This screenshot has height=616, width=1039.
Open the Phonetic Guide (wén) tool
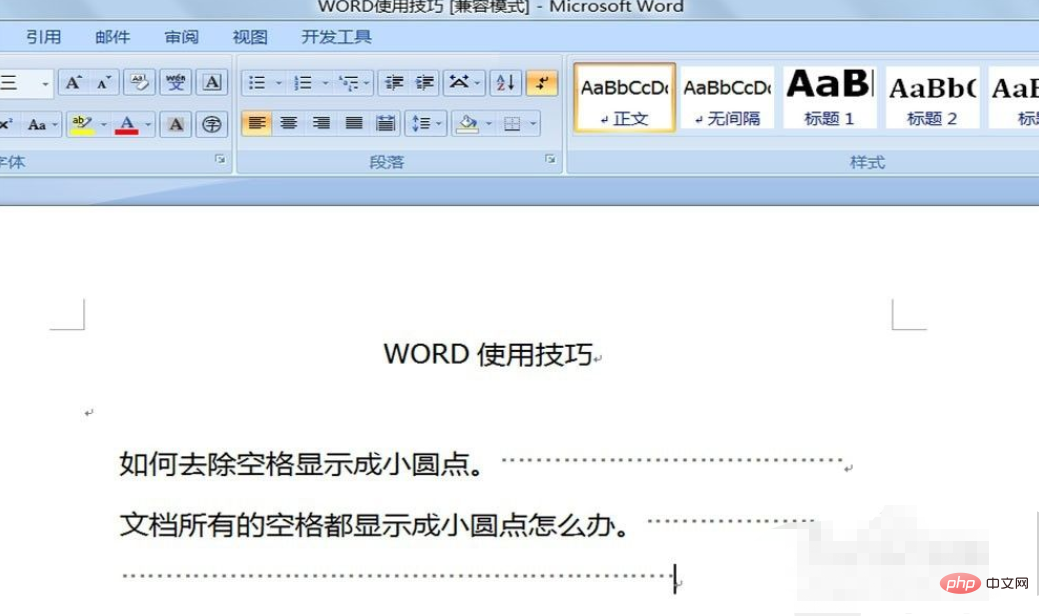tap(176, 83)
